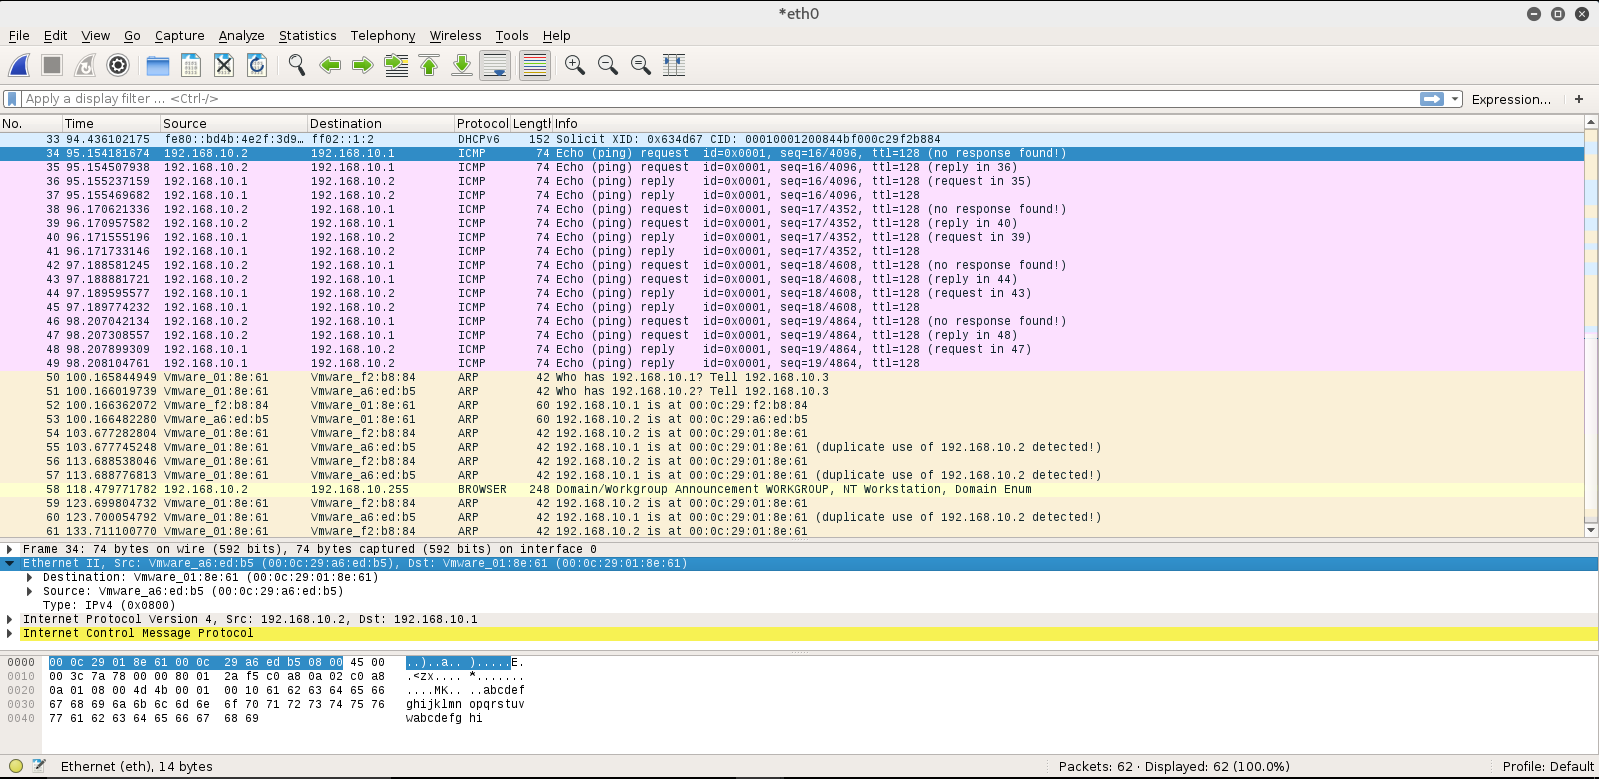This screenshot has height=779, width=1599.
Task: Close this capture file icon
Action: tap(224, 65)
